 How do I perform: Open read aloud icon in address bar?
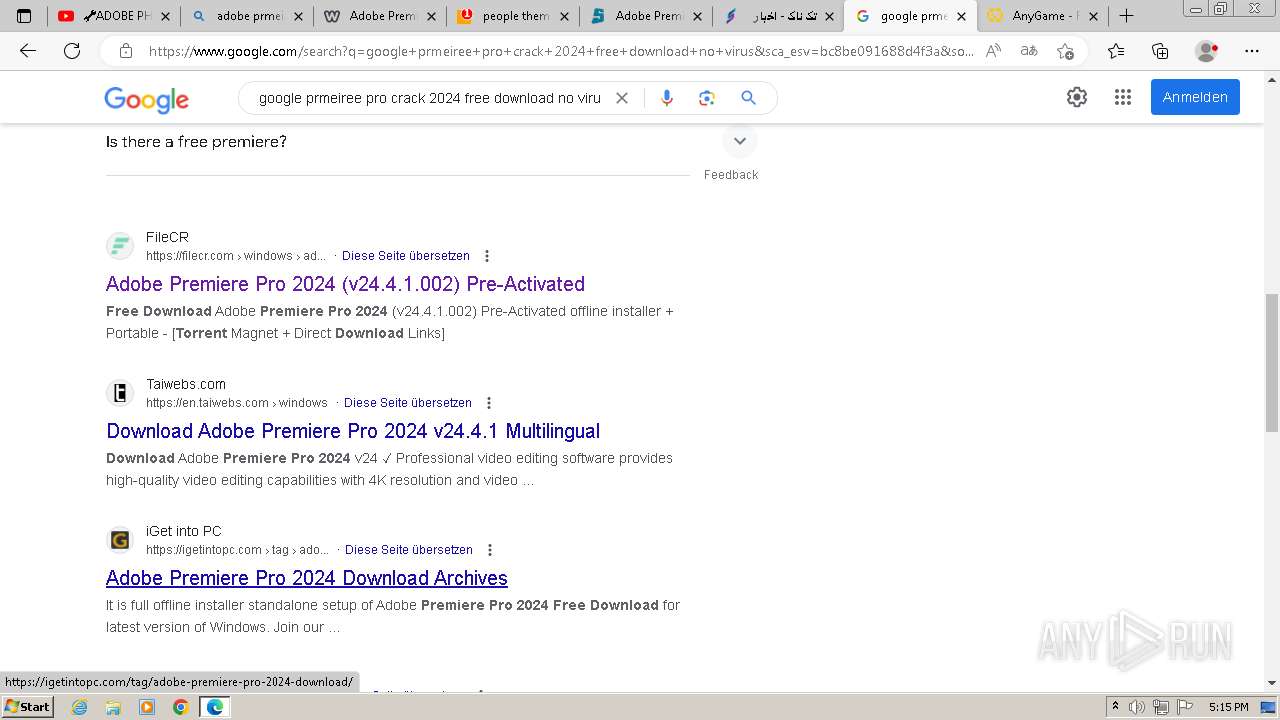(x=993, y=51)
